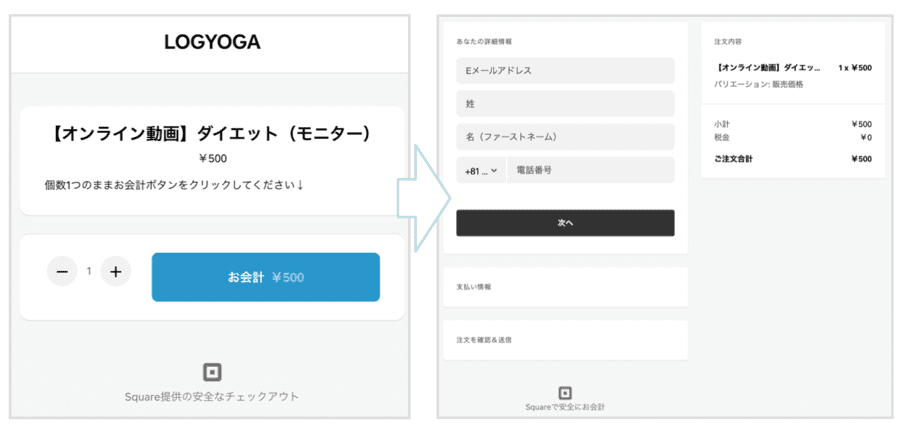Click the あなたの詳細情報 section heading
Viewport: 900px width, 434px height.
pyautogui.click(x=484, y=41)
